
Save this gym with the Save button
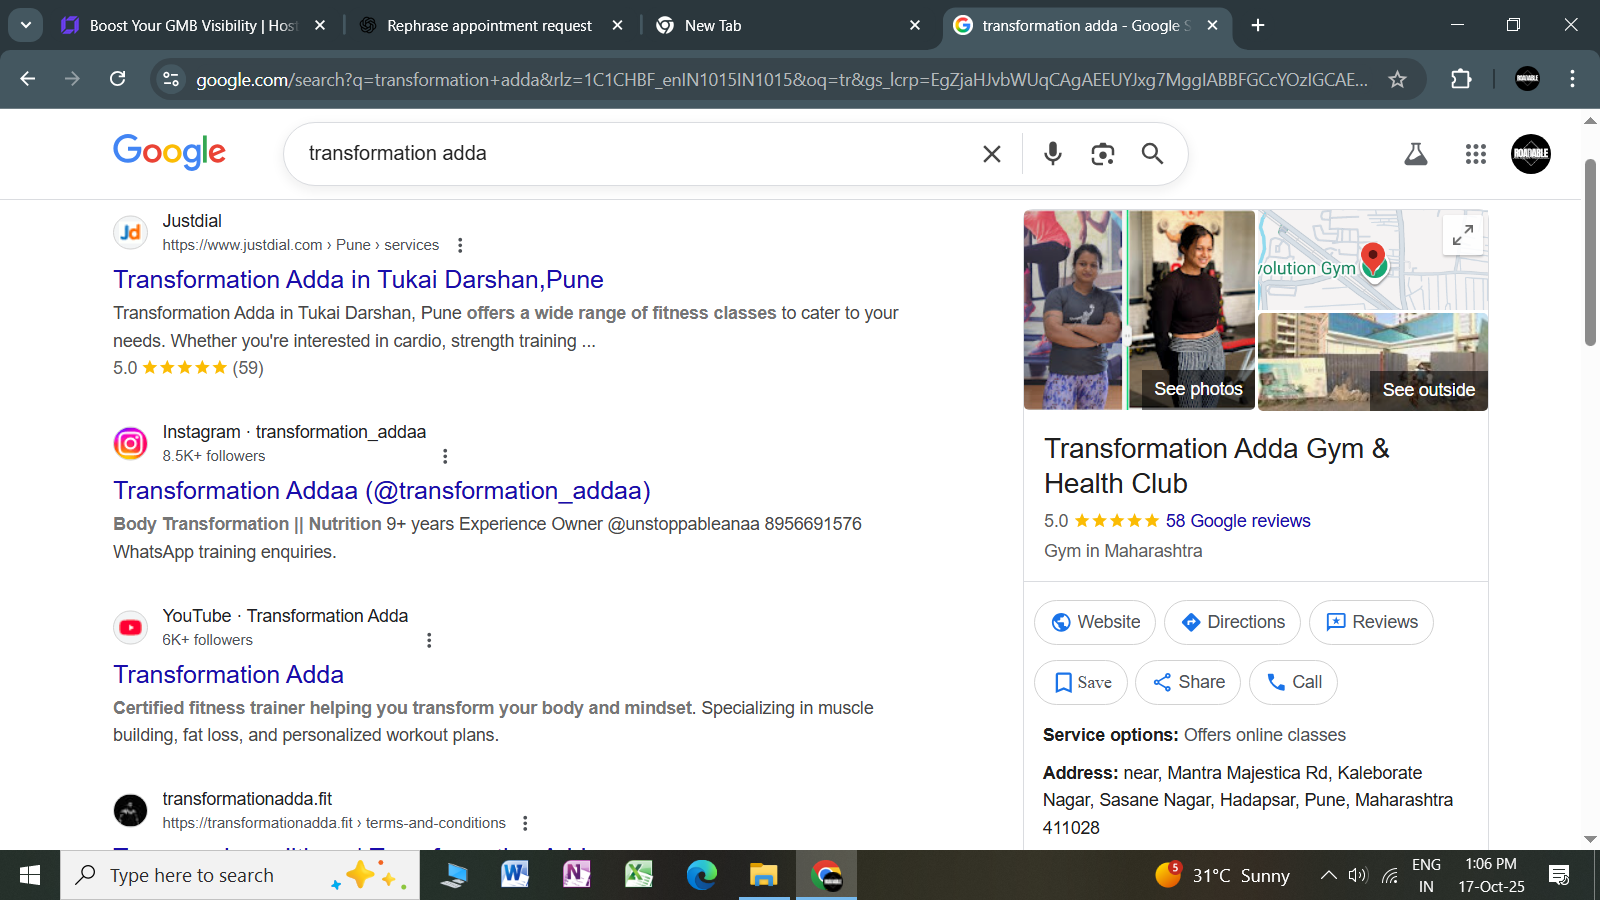(x=1081, y=682)
